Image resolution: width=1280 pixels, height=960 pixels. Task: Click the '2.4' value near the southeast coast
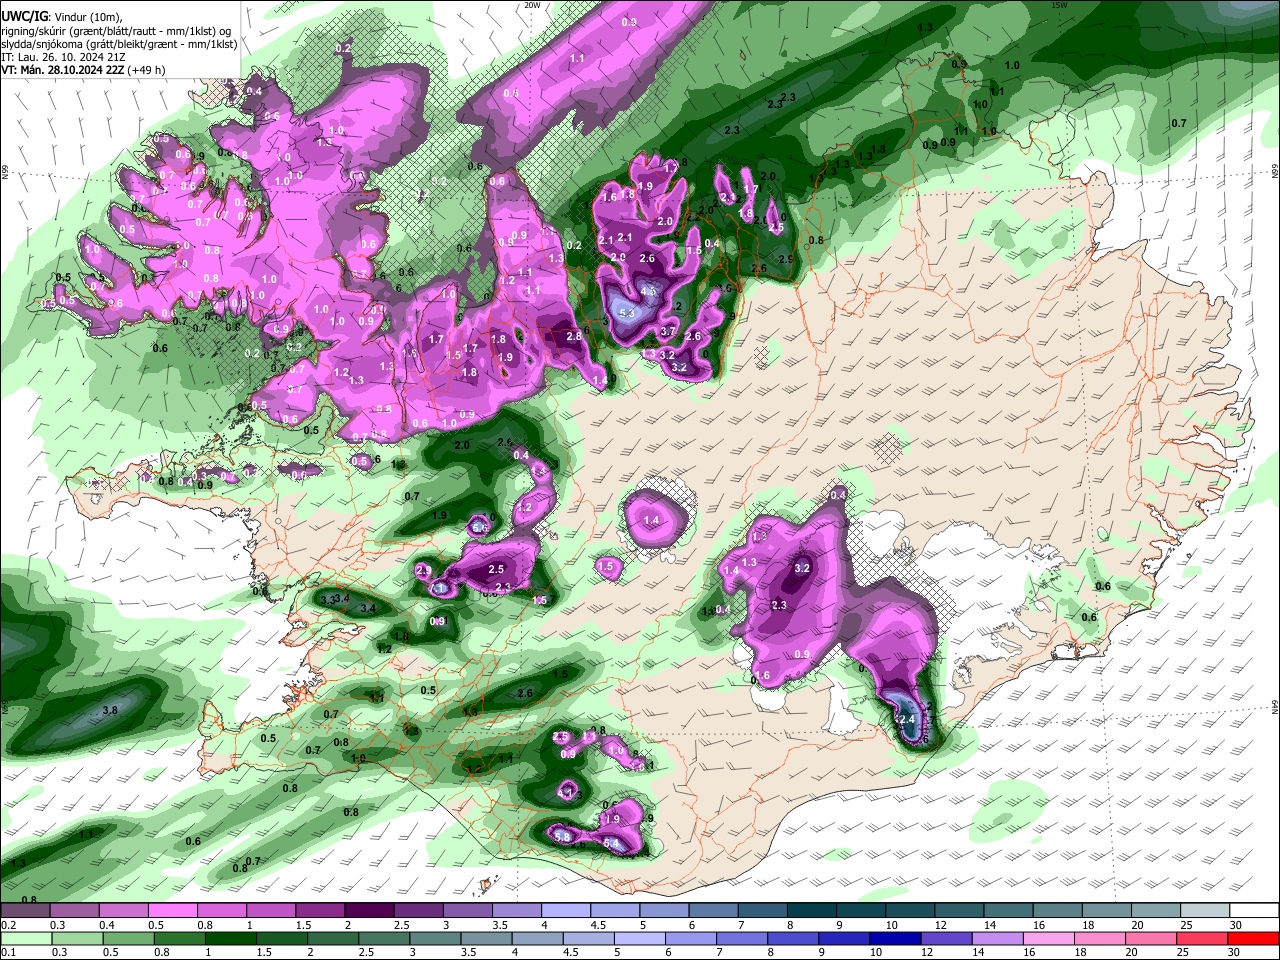point(908,719)
